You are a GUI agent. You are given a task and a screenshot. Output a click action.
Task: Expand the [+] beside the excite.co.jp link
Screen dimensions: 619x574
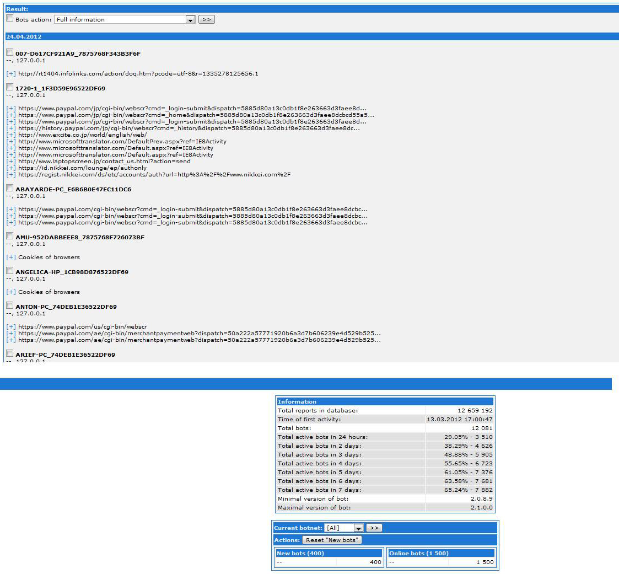(x=9, y=135)
